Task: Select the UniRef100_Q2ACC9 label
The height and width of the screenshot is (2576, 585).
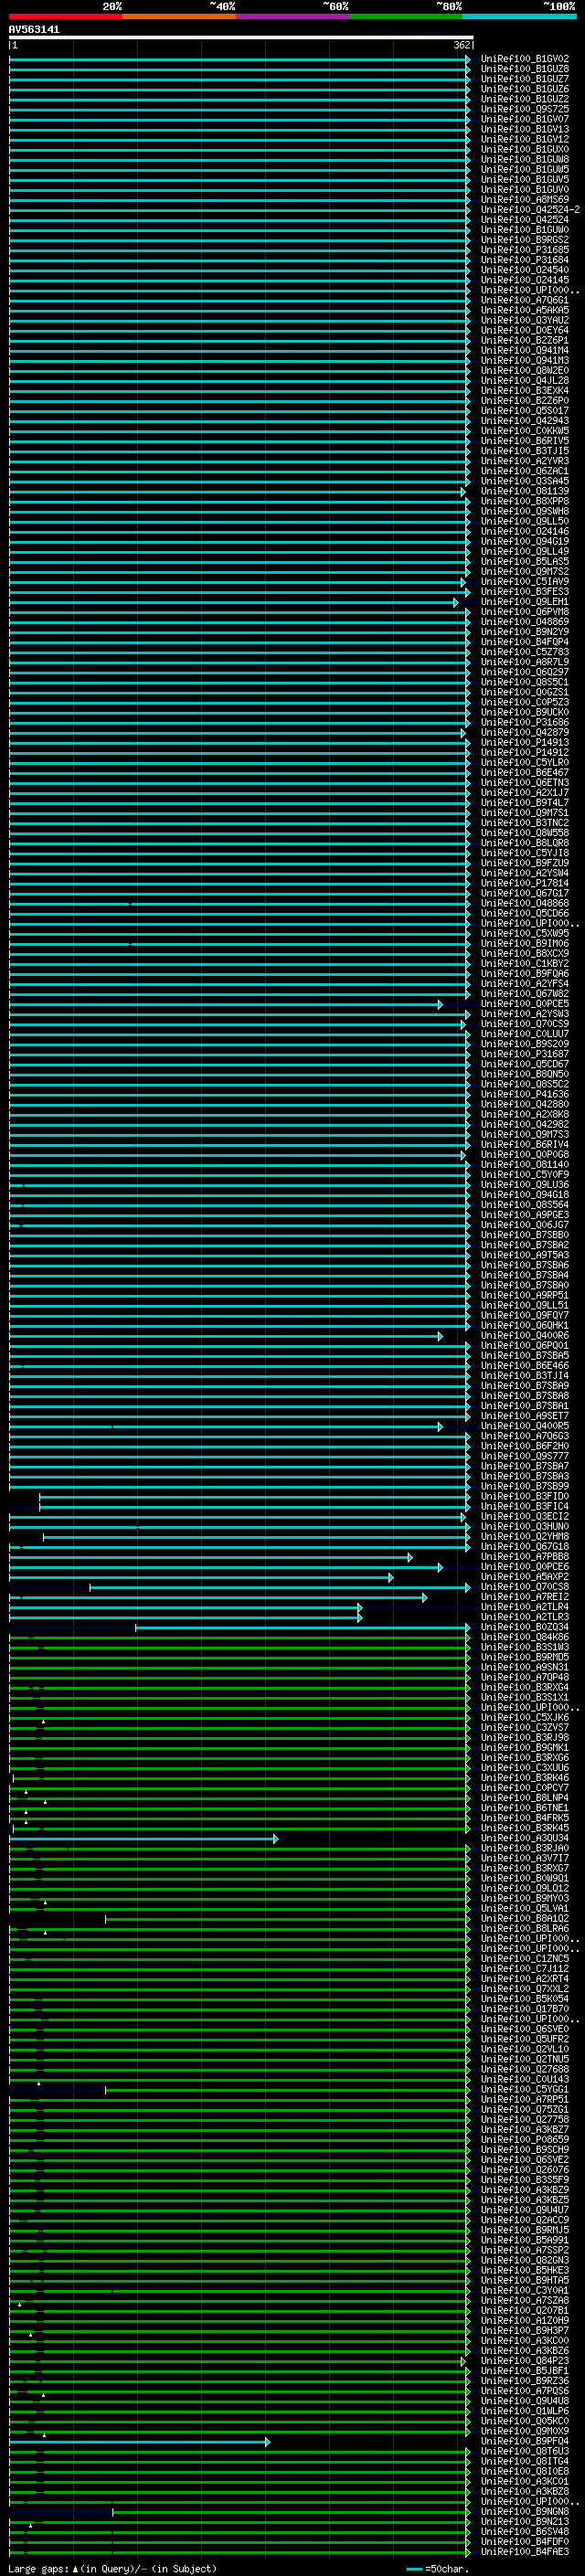Action: click(x=525, y=2220)
